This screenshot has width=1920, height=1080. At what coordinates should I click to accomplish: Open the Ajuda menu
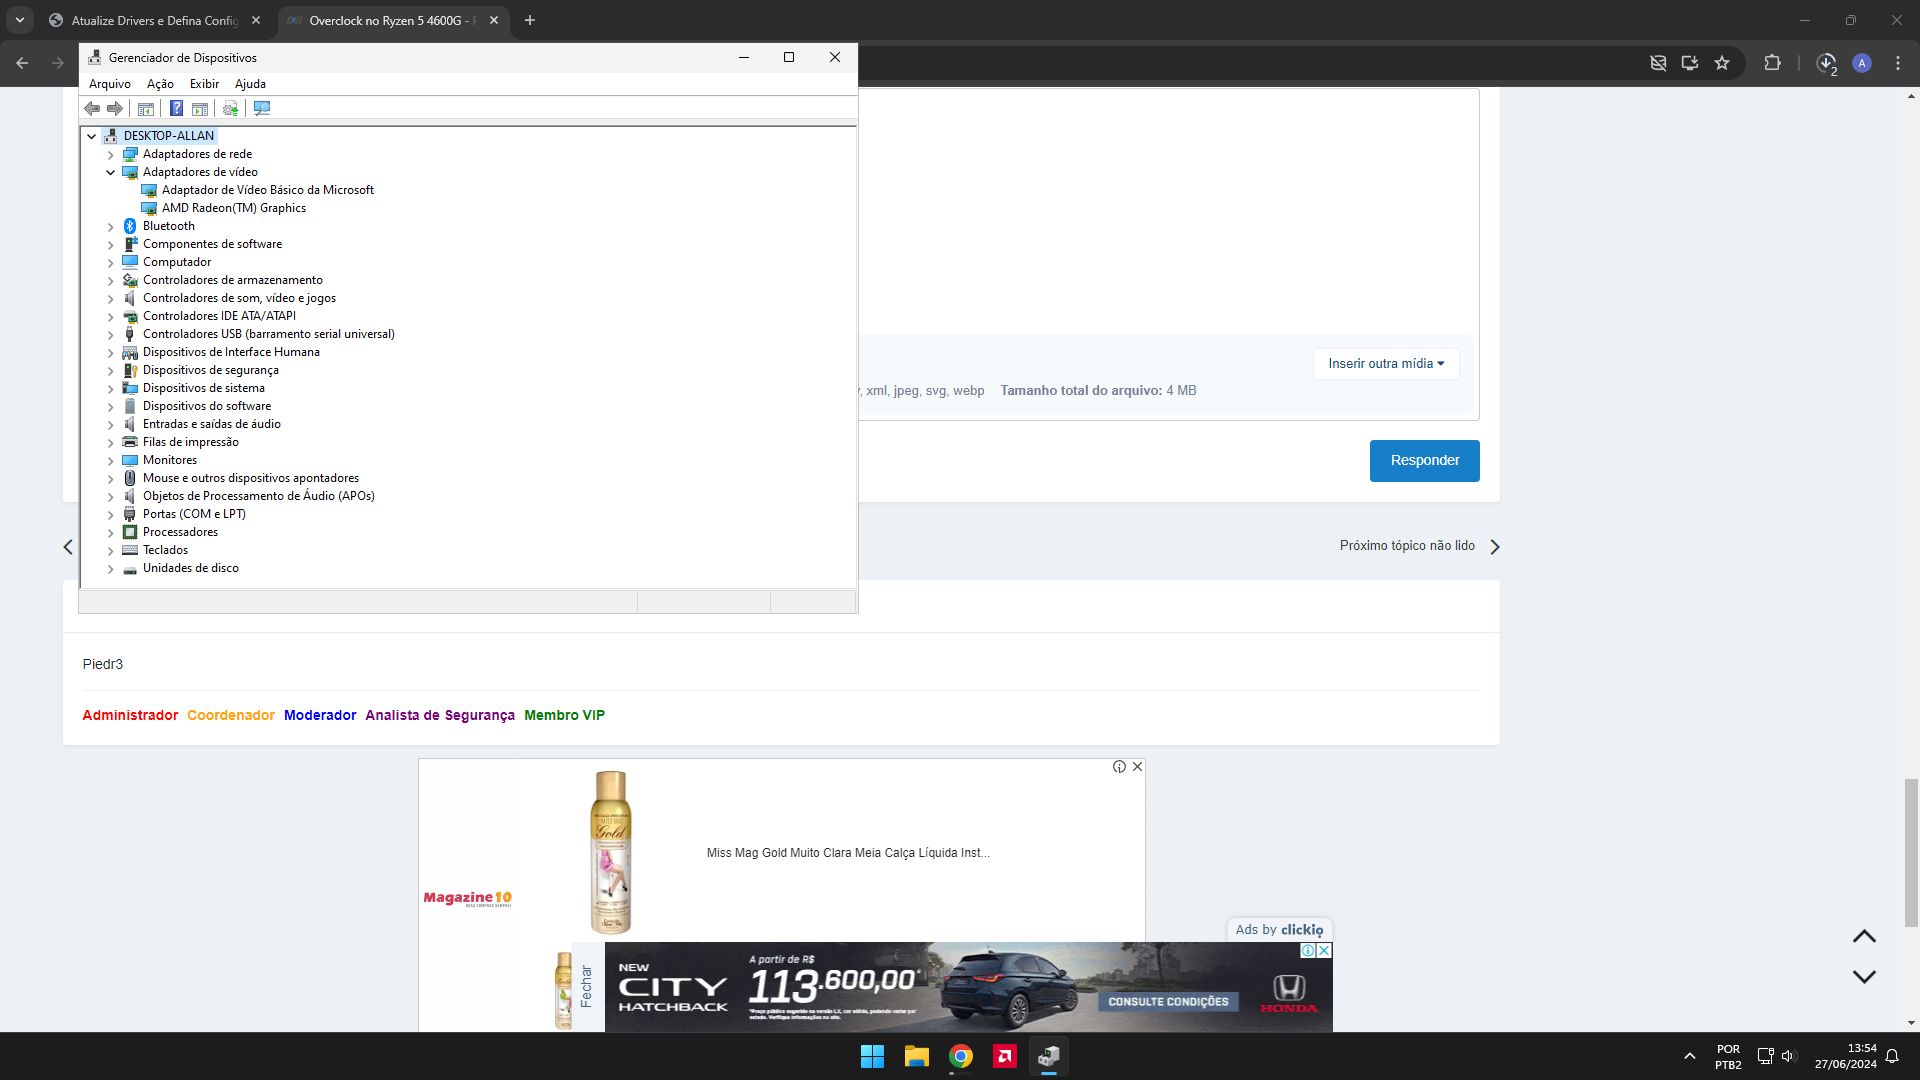[250, 84]
